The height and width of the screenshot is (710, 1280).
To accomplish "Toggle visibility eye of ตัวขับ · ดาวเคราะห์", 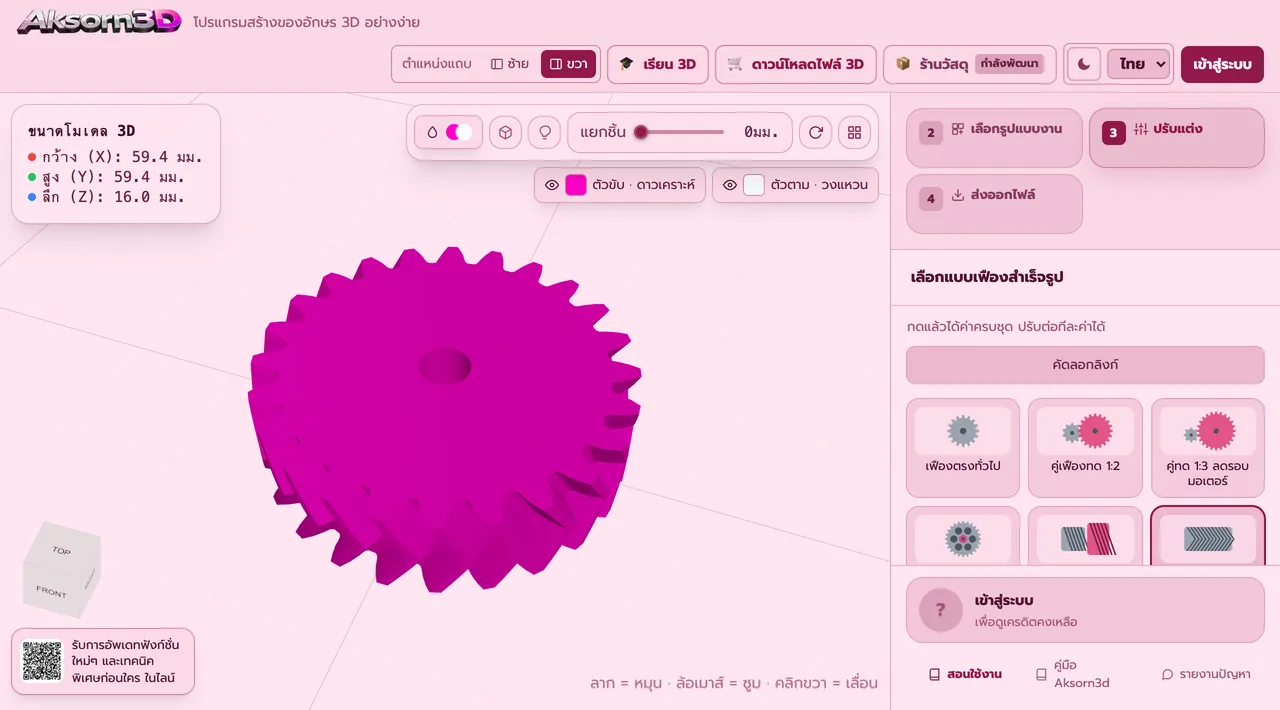I will click(551, 185).
